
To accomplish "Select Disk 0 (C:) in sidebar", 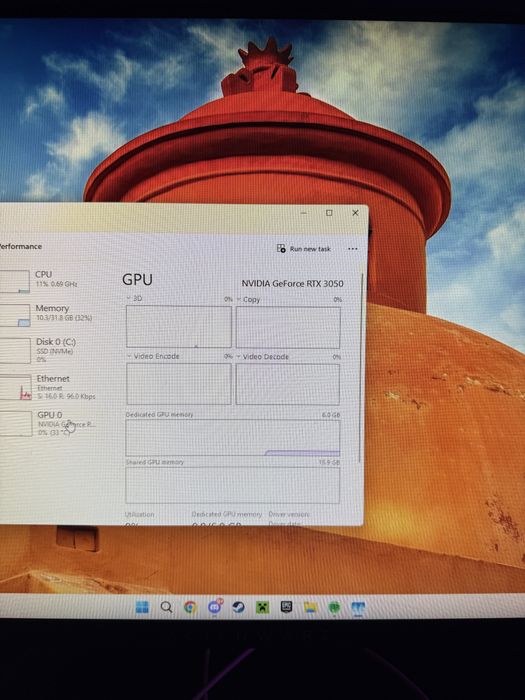I will click(x=47, y=350).
